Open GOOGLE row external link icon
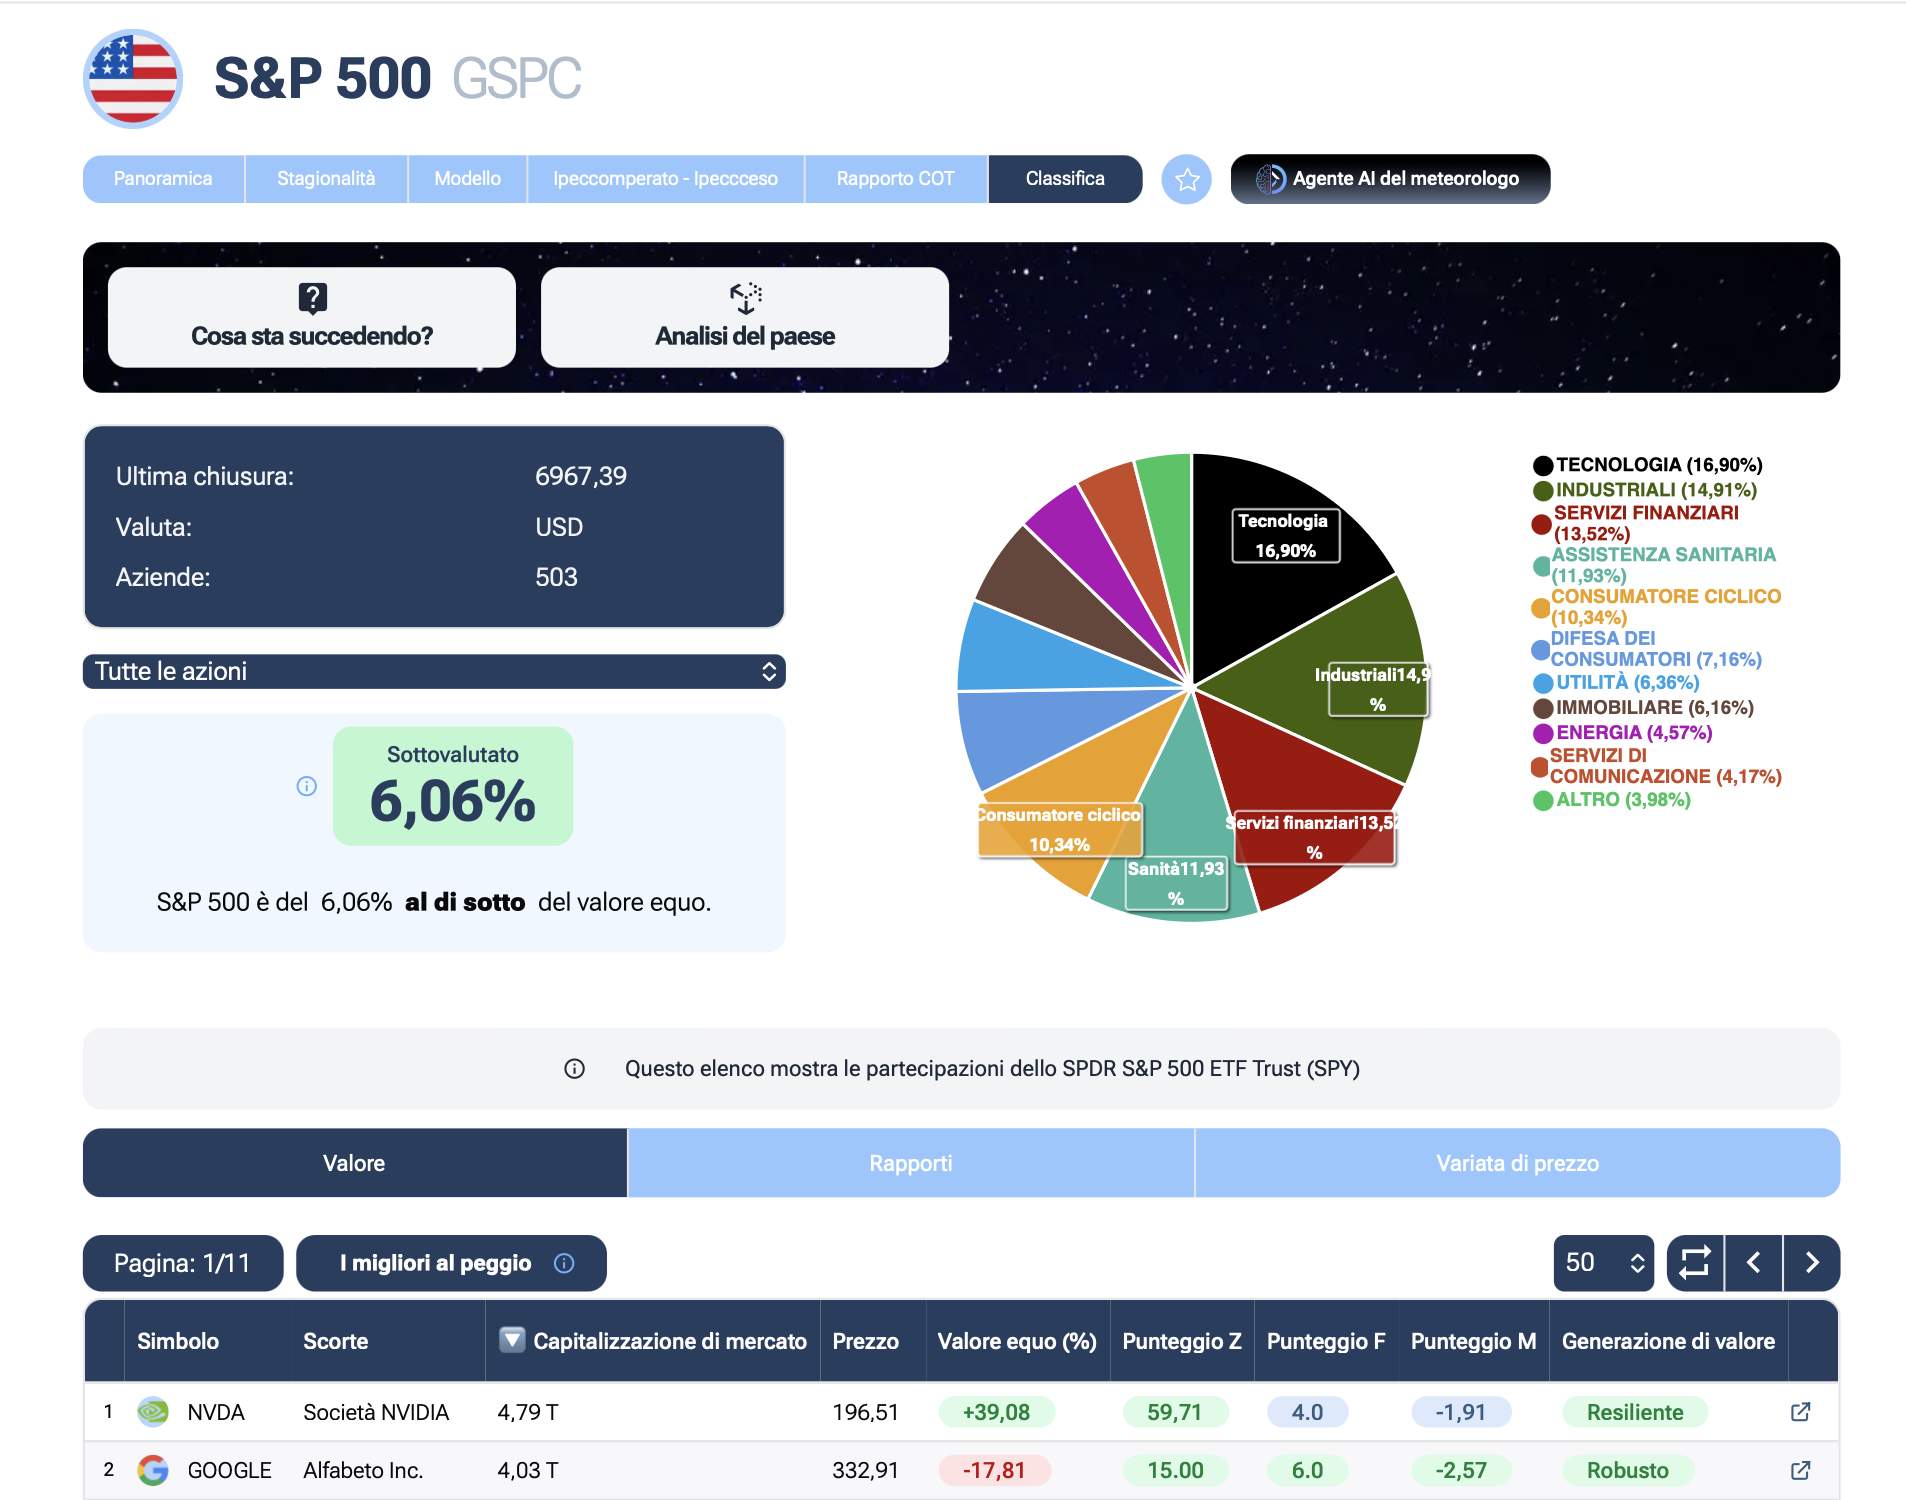The image size is (1906, 1500). [1800, 1470]
